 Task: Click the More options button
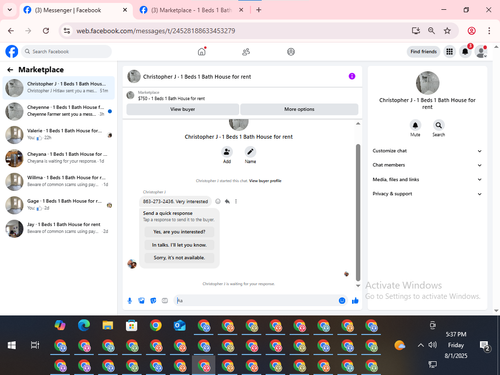(x=299, y=109)
